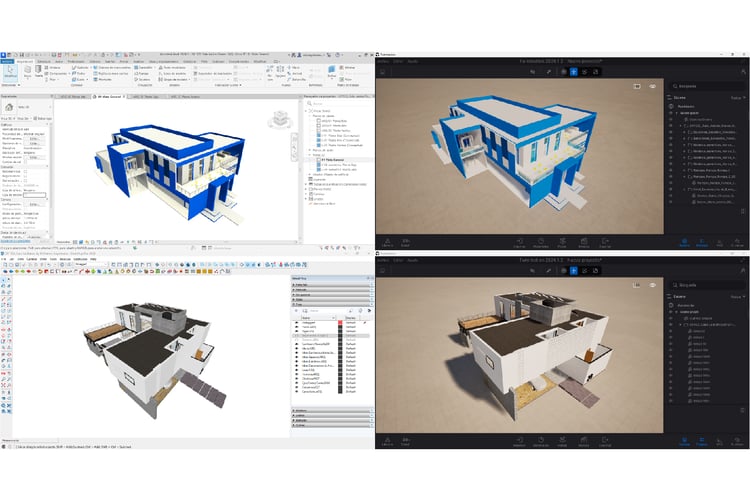750x500 pixels.
Task: Expand the Materials section in SketchUp tray
Action: coord(332,290)
